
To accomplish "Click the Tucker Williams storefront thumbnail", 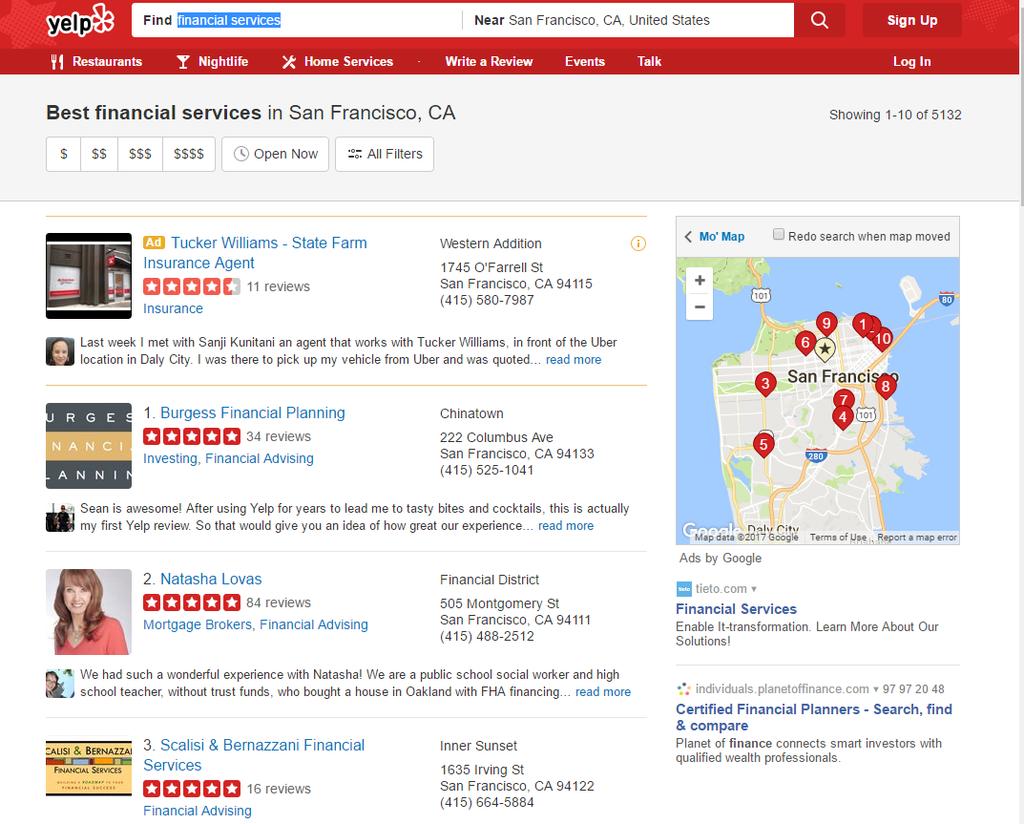I will [89, 276].
